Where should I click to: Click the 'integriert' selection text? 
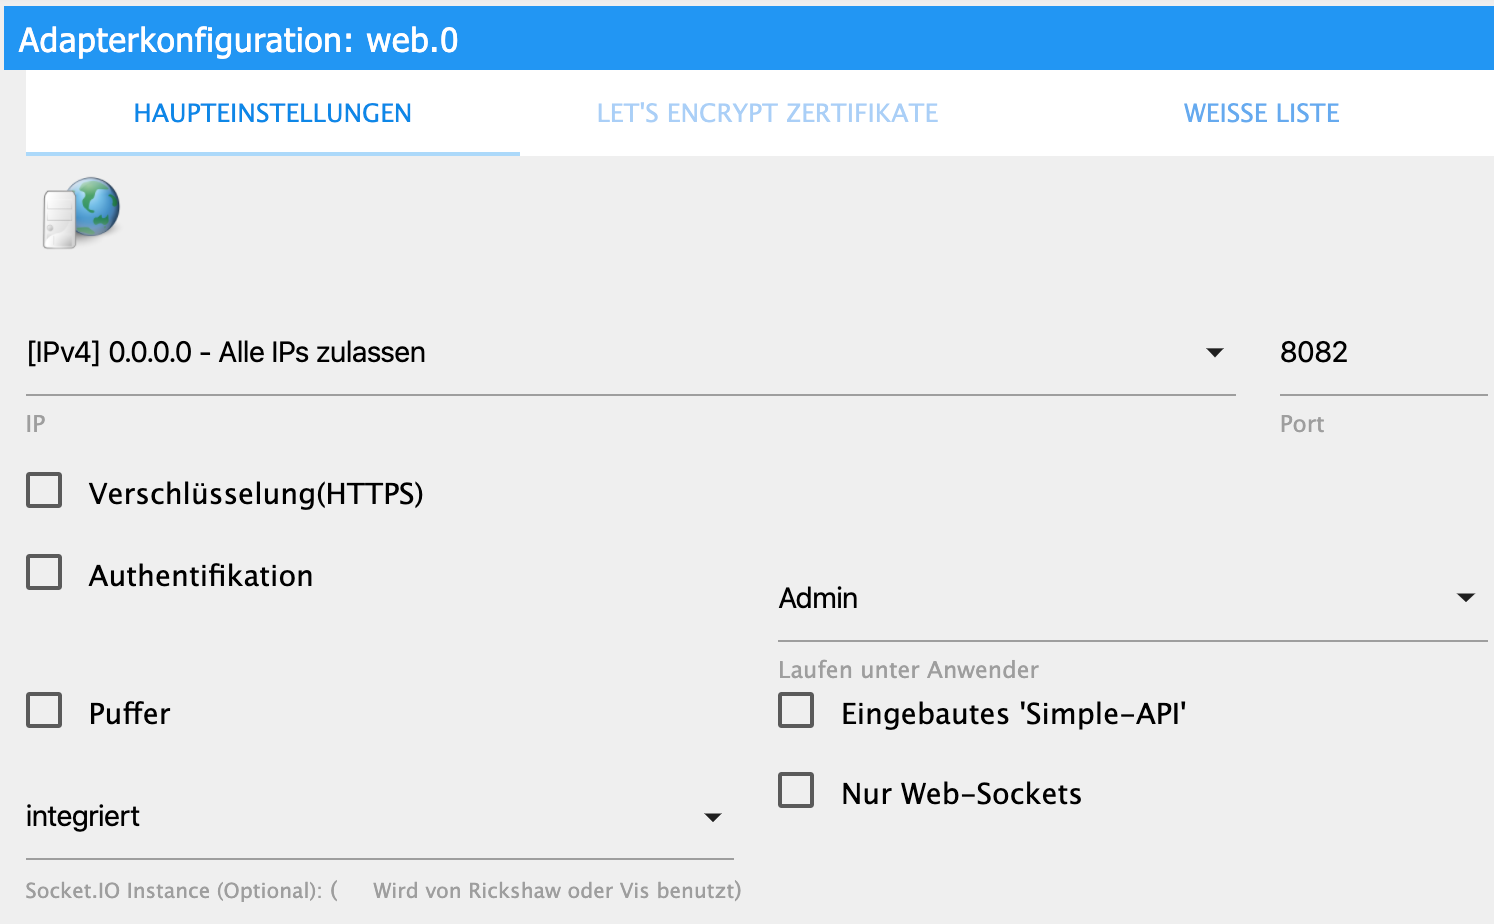83,817
